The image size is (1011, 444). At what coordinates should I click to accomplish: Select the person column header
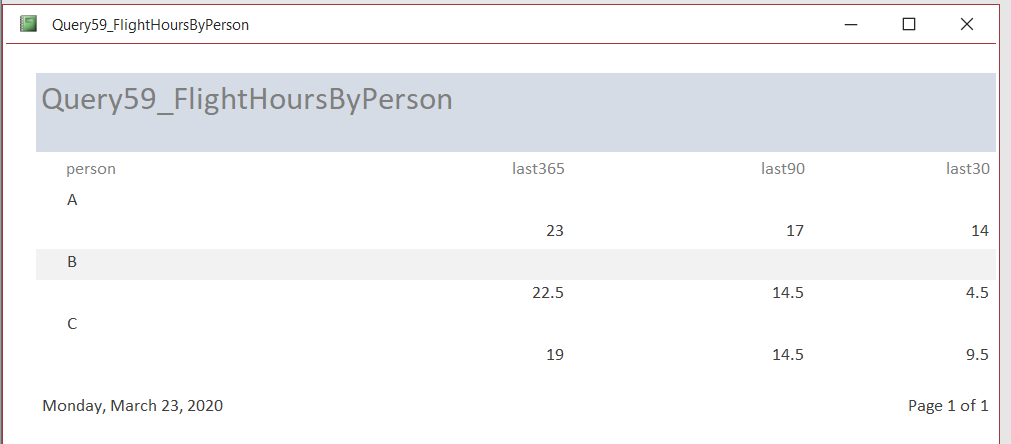pyautogui.click(x=91, y=168)
